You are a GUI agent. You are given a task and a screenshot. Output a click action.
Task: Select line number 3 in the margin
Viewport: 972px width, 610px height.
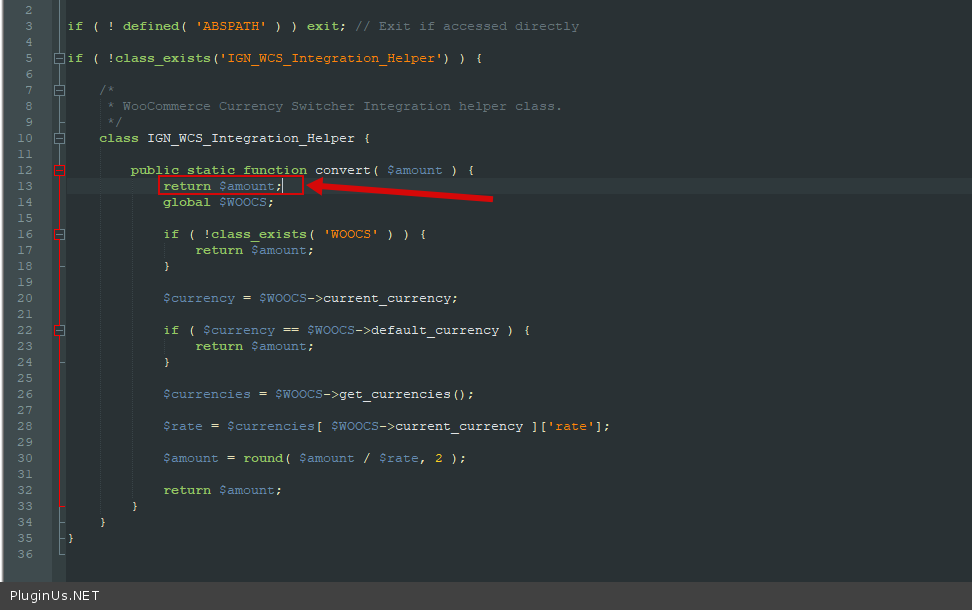click(28, 26)
